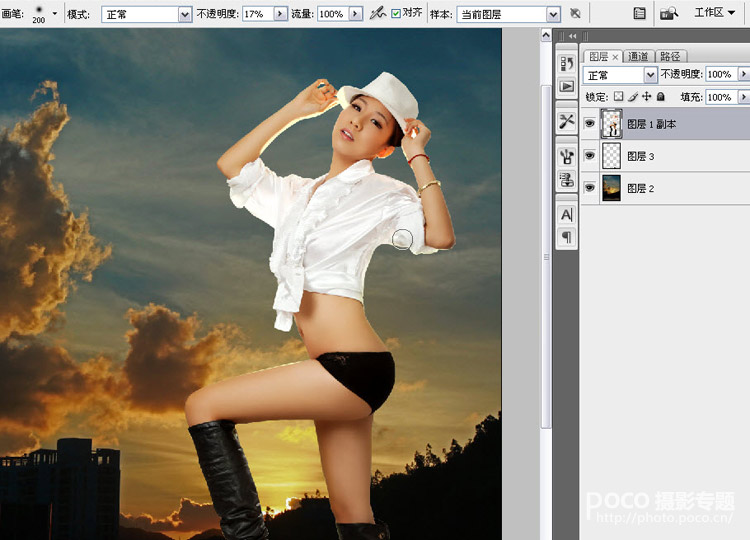This screenshot has width=750, height=540.
Task: Open the Clone Source panel icon
Action: (x=567, y=180)
